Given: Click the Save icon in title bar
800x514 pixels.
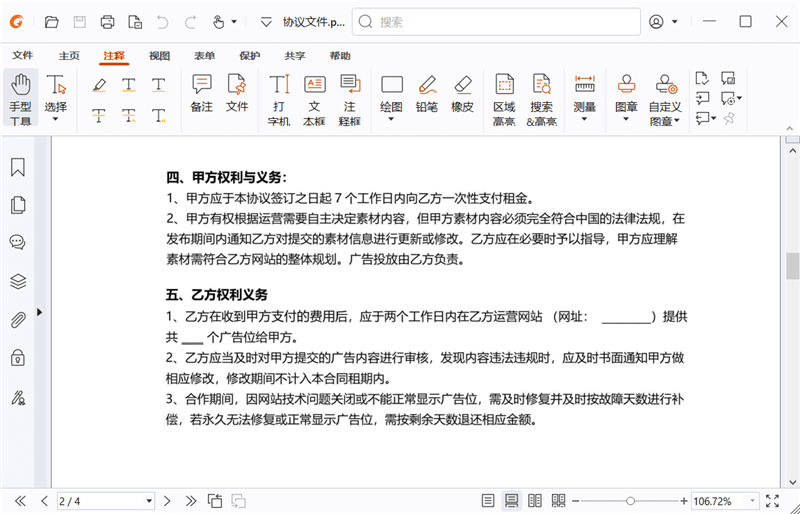Looking at the screenshot, I should coord(80,22).
